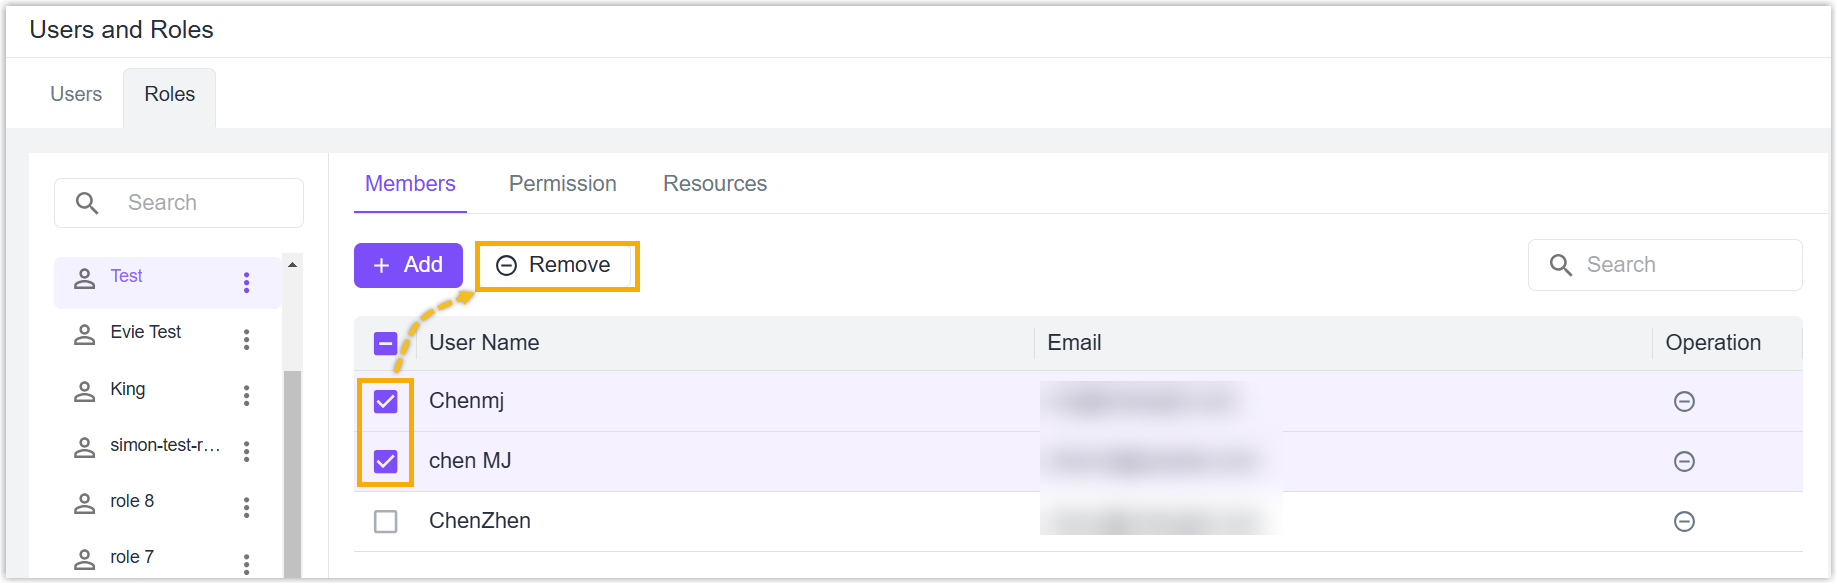This screenshot has height=584, width=1837.
Task: Open more options for King role
Action: point(246,395)
